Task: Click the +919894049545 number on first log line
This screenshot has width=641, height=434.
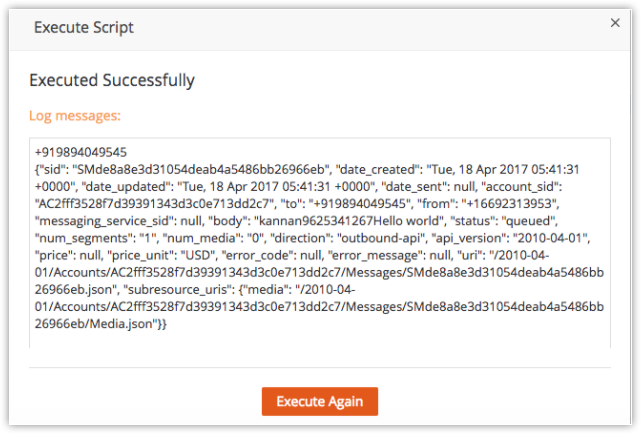Action: (x=81, y=152)
